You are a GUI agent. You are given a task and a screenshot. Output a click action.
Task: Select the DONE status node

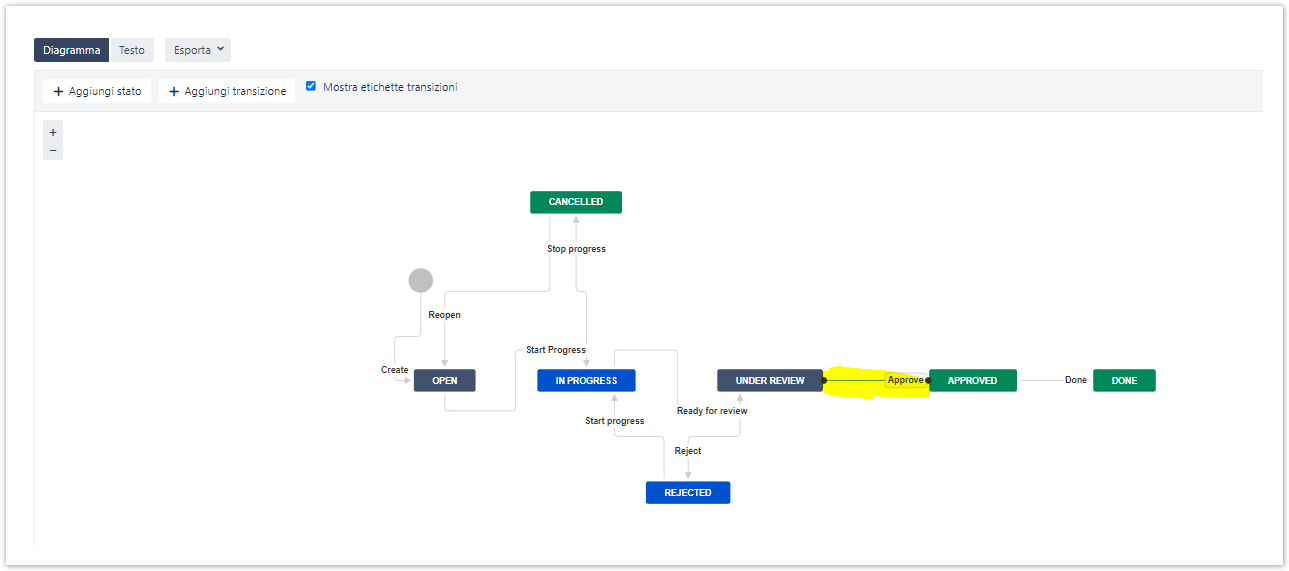tap(1124, 380)
